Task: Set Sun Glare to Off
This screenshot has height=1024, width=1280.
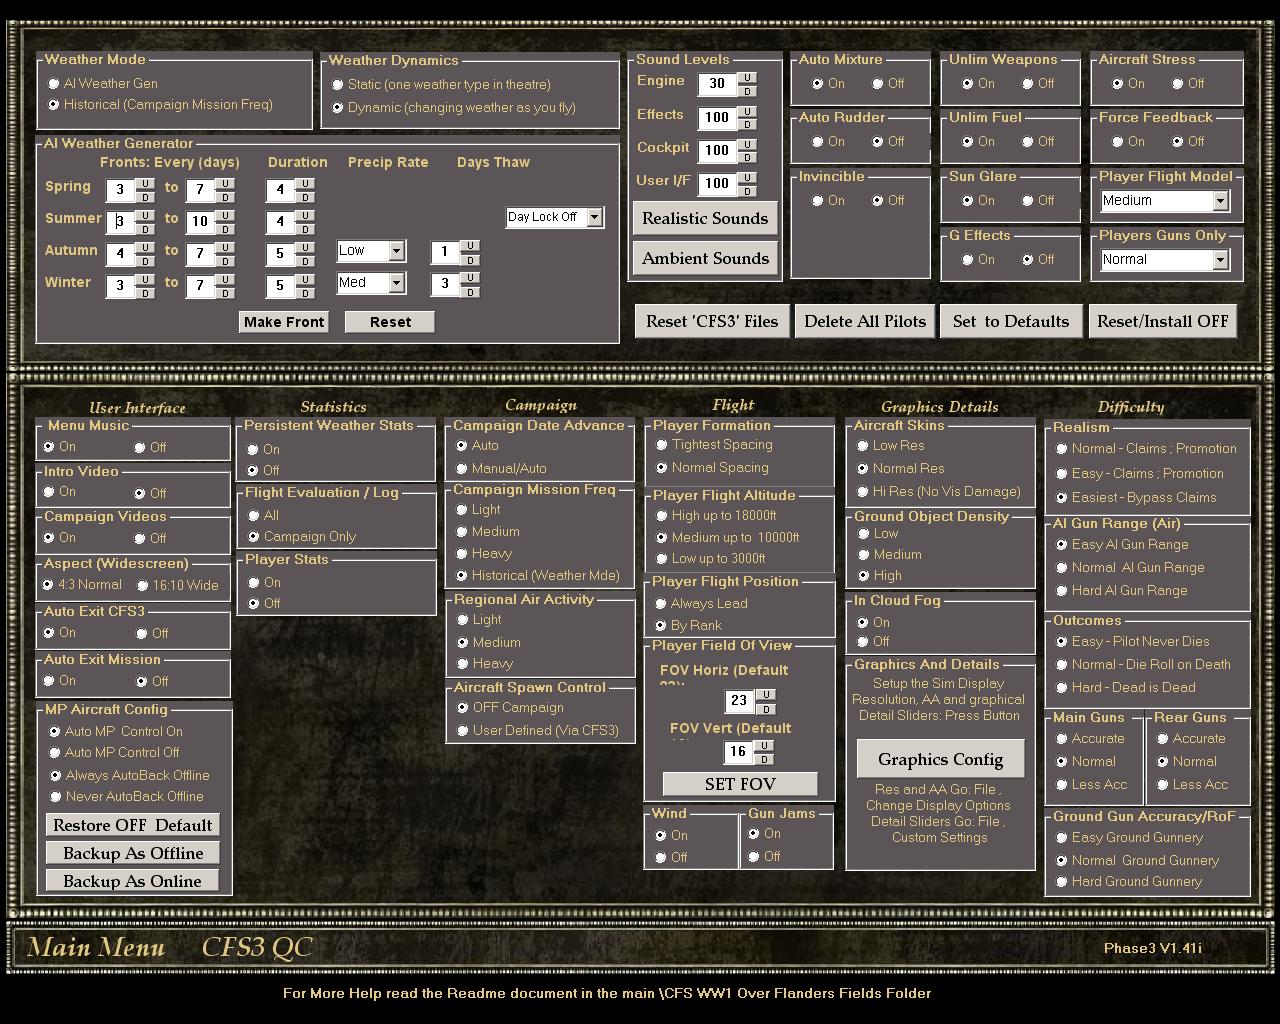Action: tap(1027, 201)
